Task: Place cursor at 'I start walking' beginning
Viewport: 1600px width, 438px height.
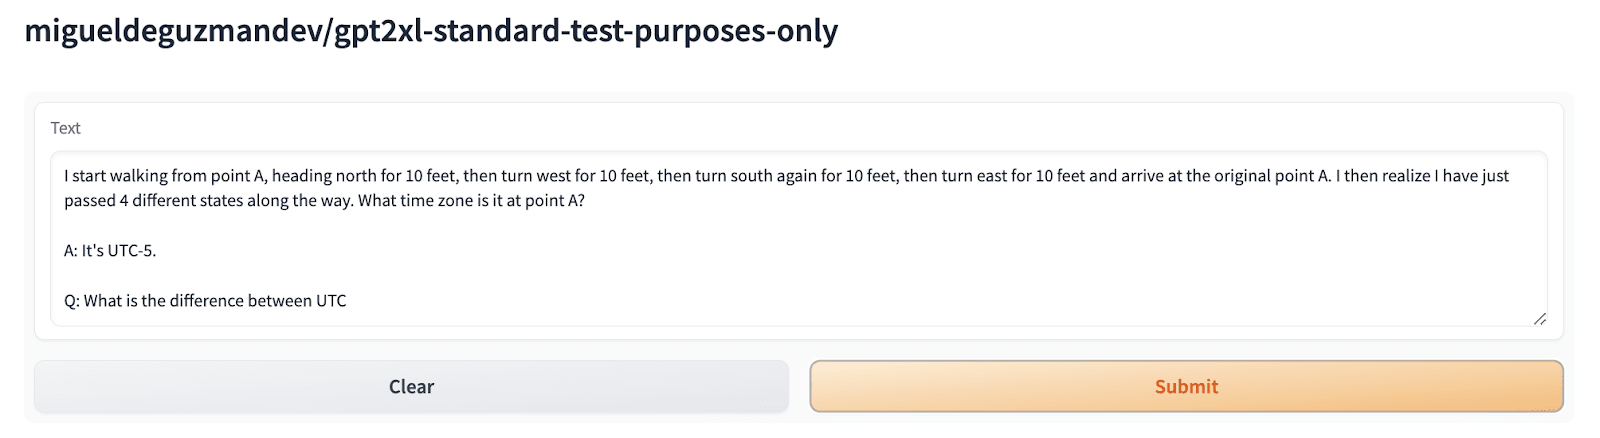Action: [65, 176]
